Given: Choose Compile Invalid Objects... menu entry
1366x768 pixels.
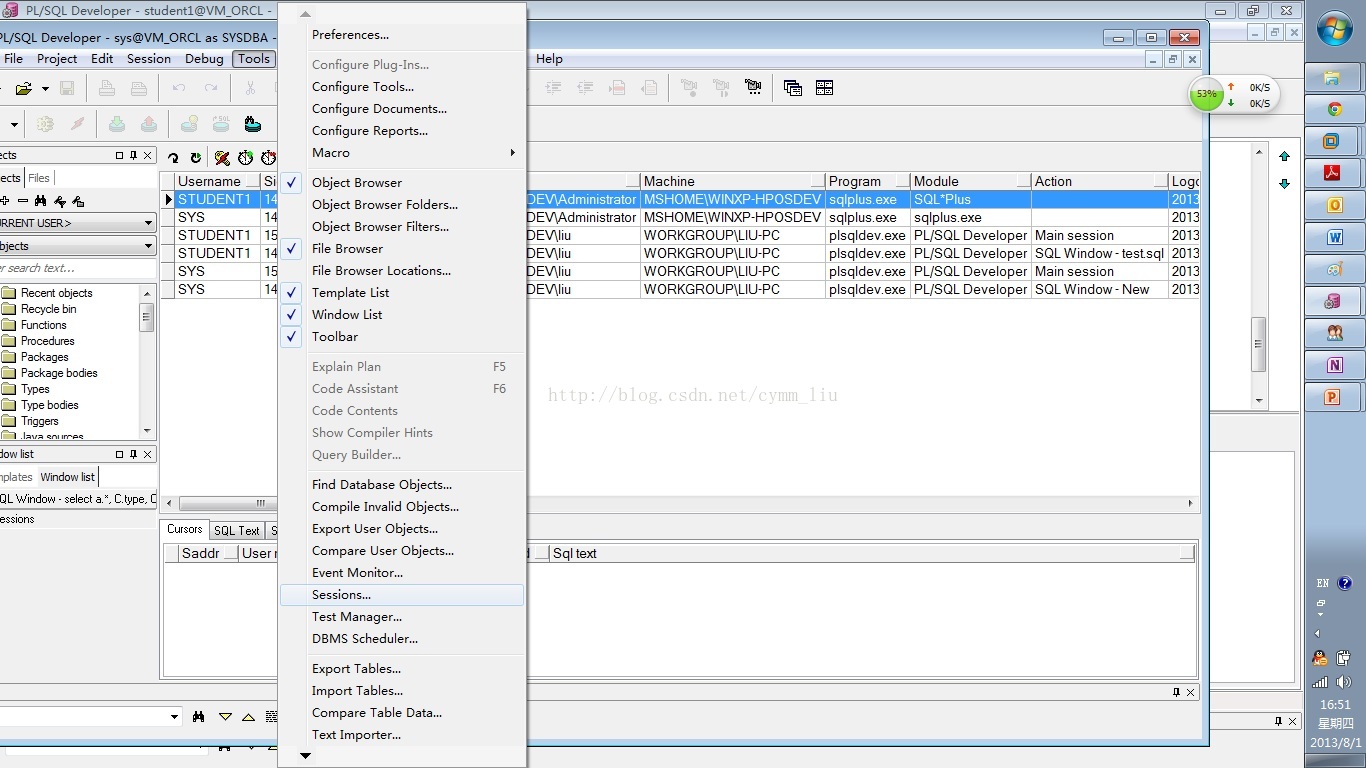Looking at the screenshot, I should [402, 507].
